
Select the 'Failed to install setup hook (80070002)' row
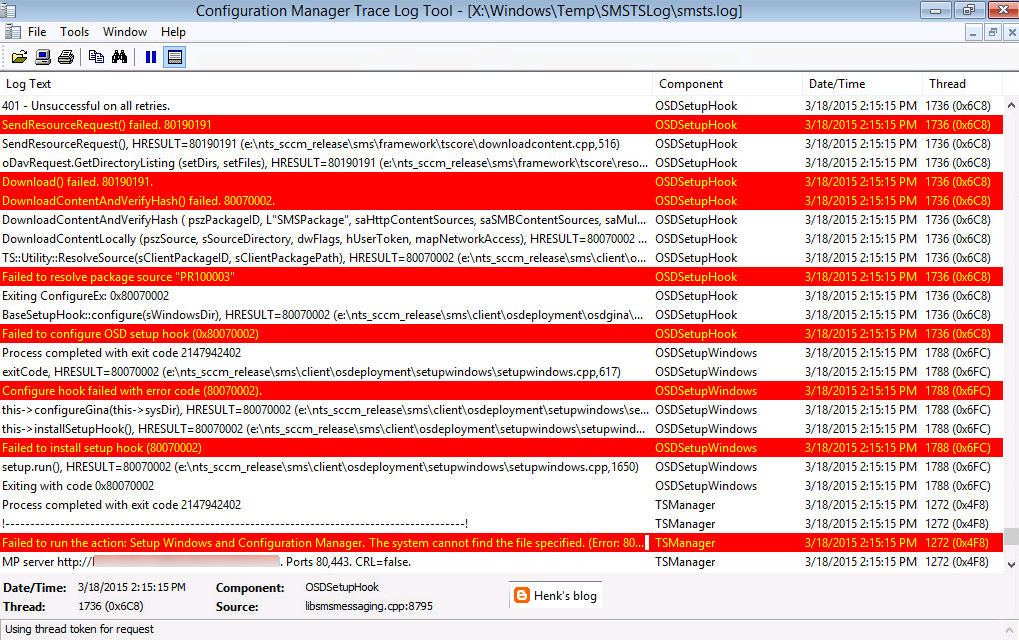click(x=501, y=448)
